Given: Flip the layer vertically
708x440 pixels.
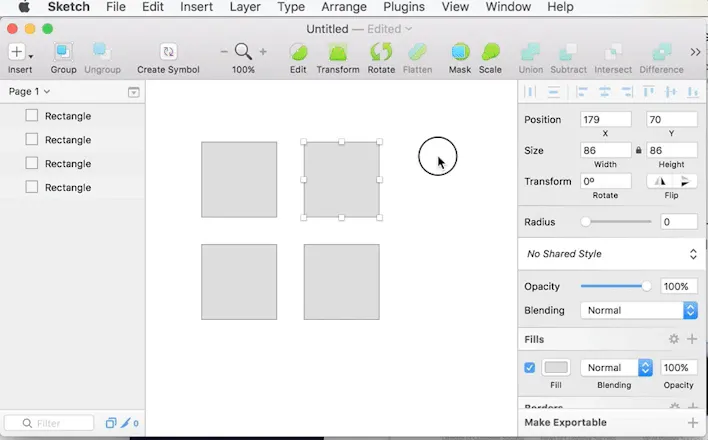Looking at the screenshot, I should [x=685, y=181].
